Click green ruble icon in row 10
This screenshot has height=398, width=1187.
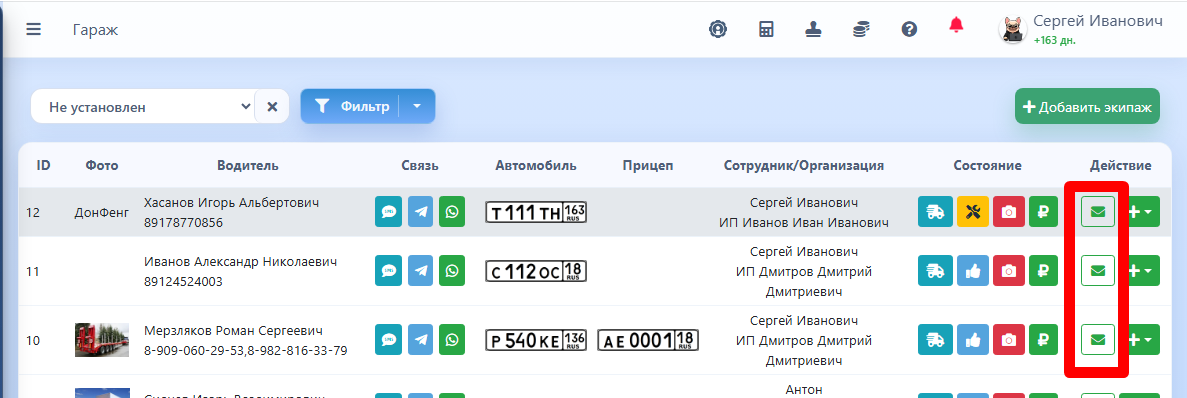pyautogui.click(x=1043, y=340)
